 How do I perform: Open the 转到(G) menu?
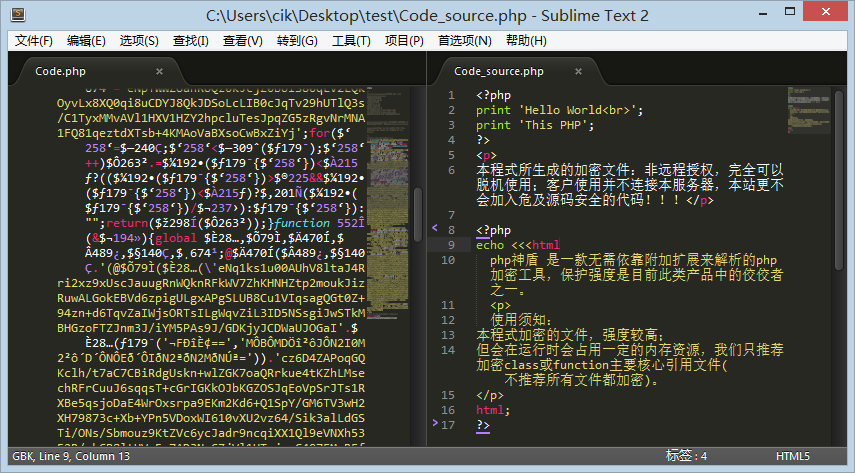tap(297, 41)
